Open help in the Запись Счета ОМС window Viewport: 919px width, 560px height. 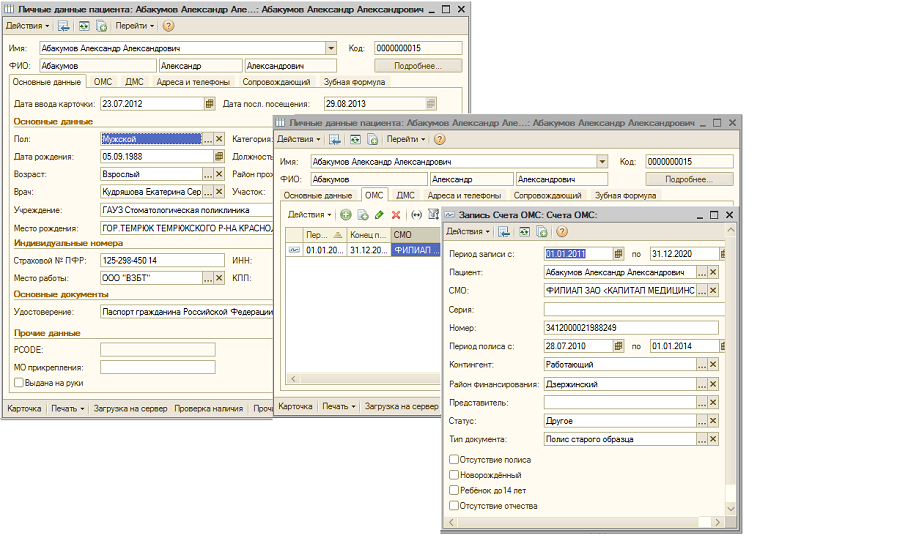tap(561, 232)
